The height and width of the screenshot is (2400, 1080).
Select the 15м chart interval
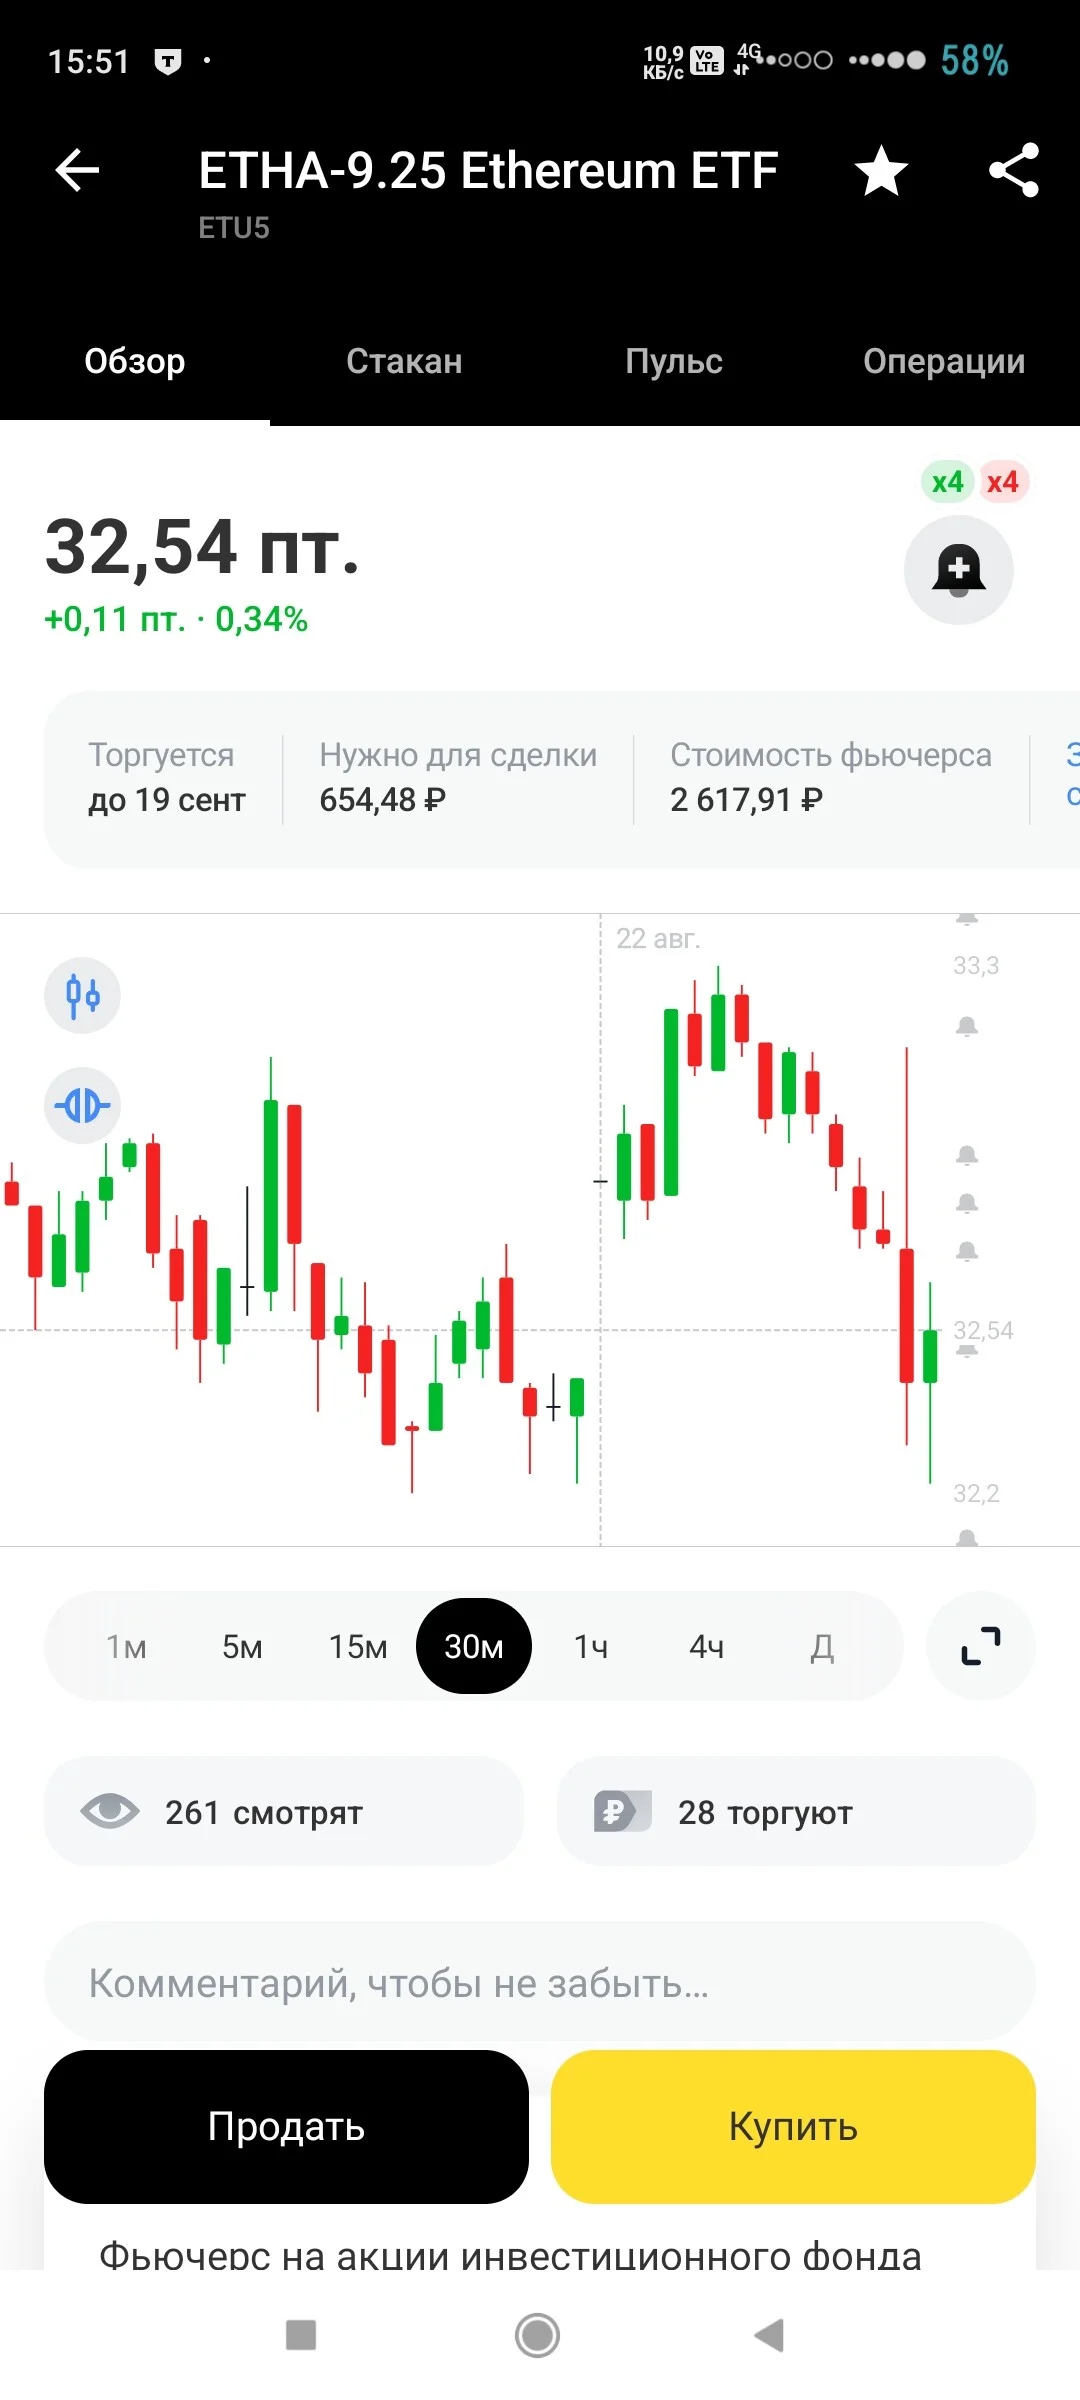tap(358, 1646)
